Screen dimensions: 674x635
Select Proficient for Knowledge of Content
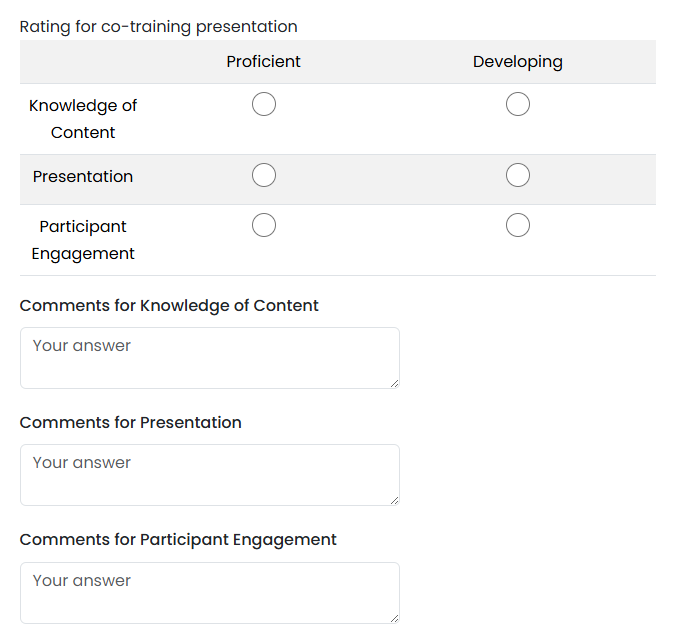pos(263,104)
